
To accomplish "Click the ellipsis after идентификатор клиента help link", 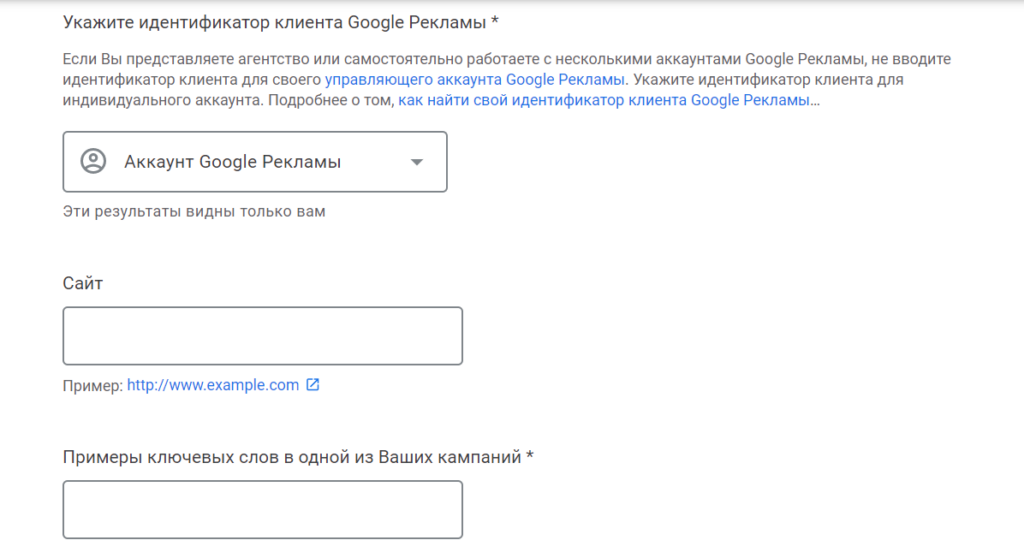I will click(x=815, y=101).
